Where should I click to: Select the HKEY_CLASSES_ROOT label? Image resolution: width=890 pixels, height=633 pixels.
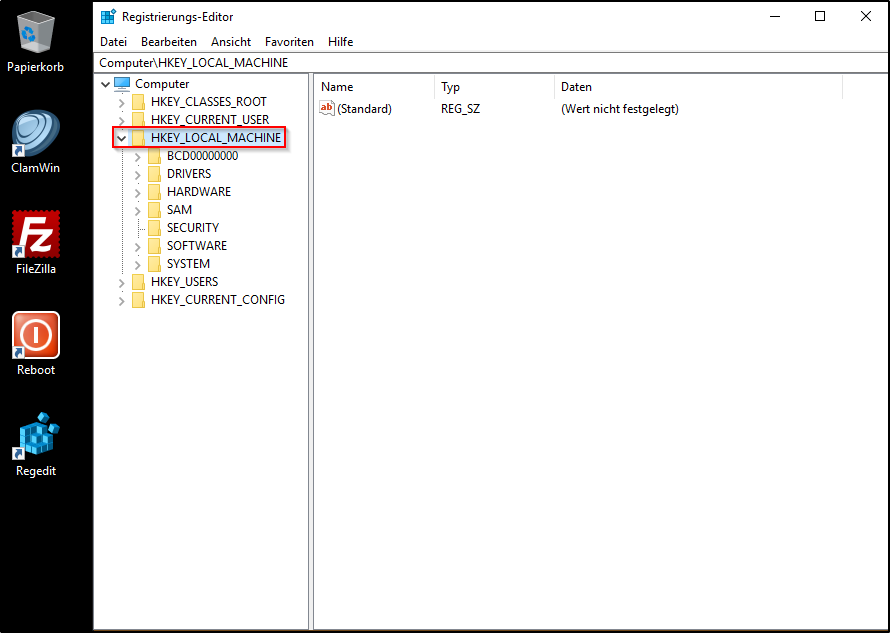coord(209,102)
